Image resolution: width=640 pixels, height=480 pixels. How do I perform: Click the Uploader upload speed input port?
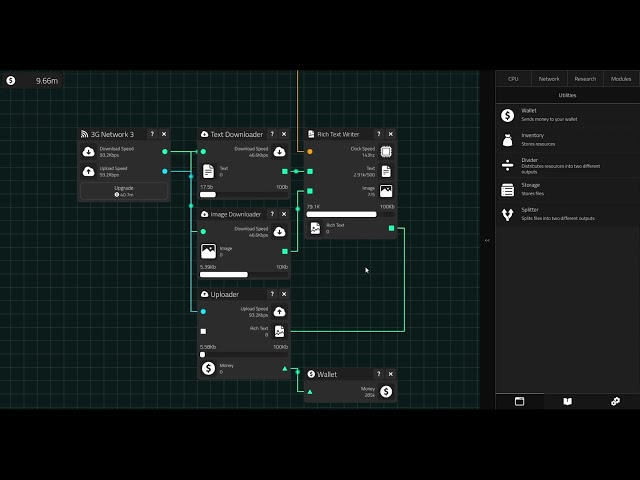click(203, 311)
